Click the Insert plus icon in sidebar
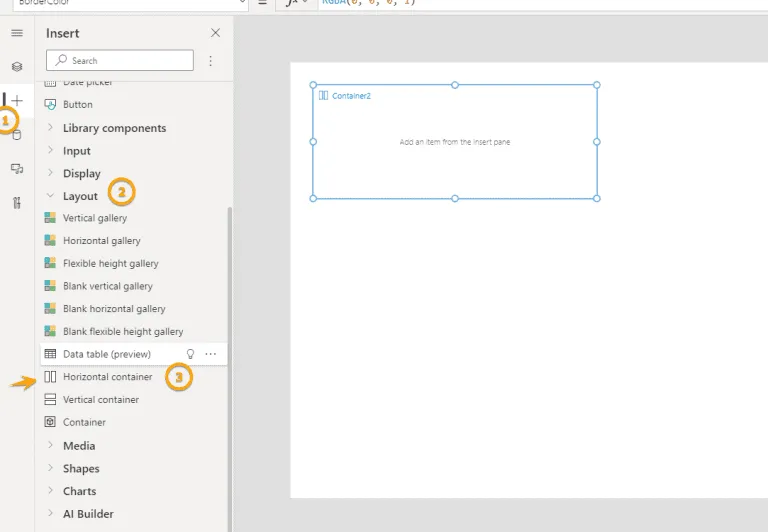The width and height of the screenshot is (768, 532). 17,101
